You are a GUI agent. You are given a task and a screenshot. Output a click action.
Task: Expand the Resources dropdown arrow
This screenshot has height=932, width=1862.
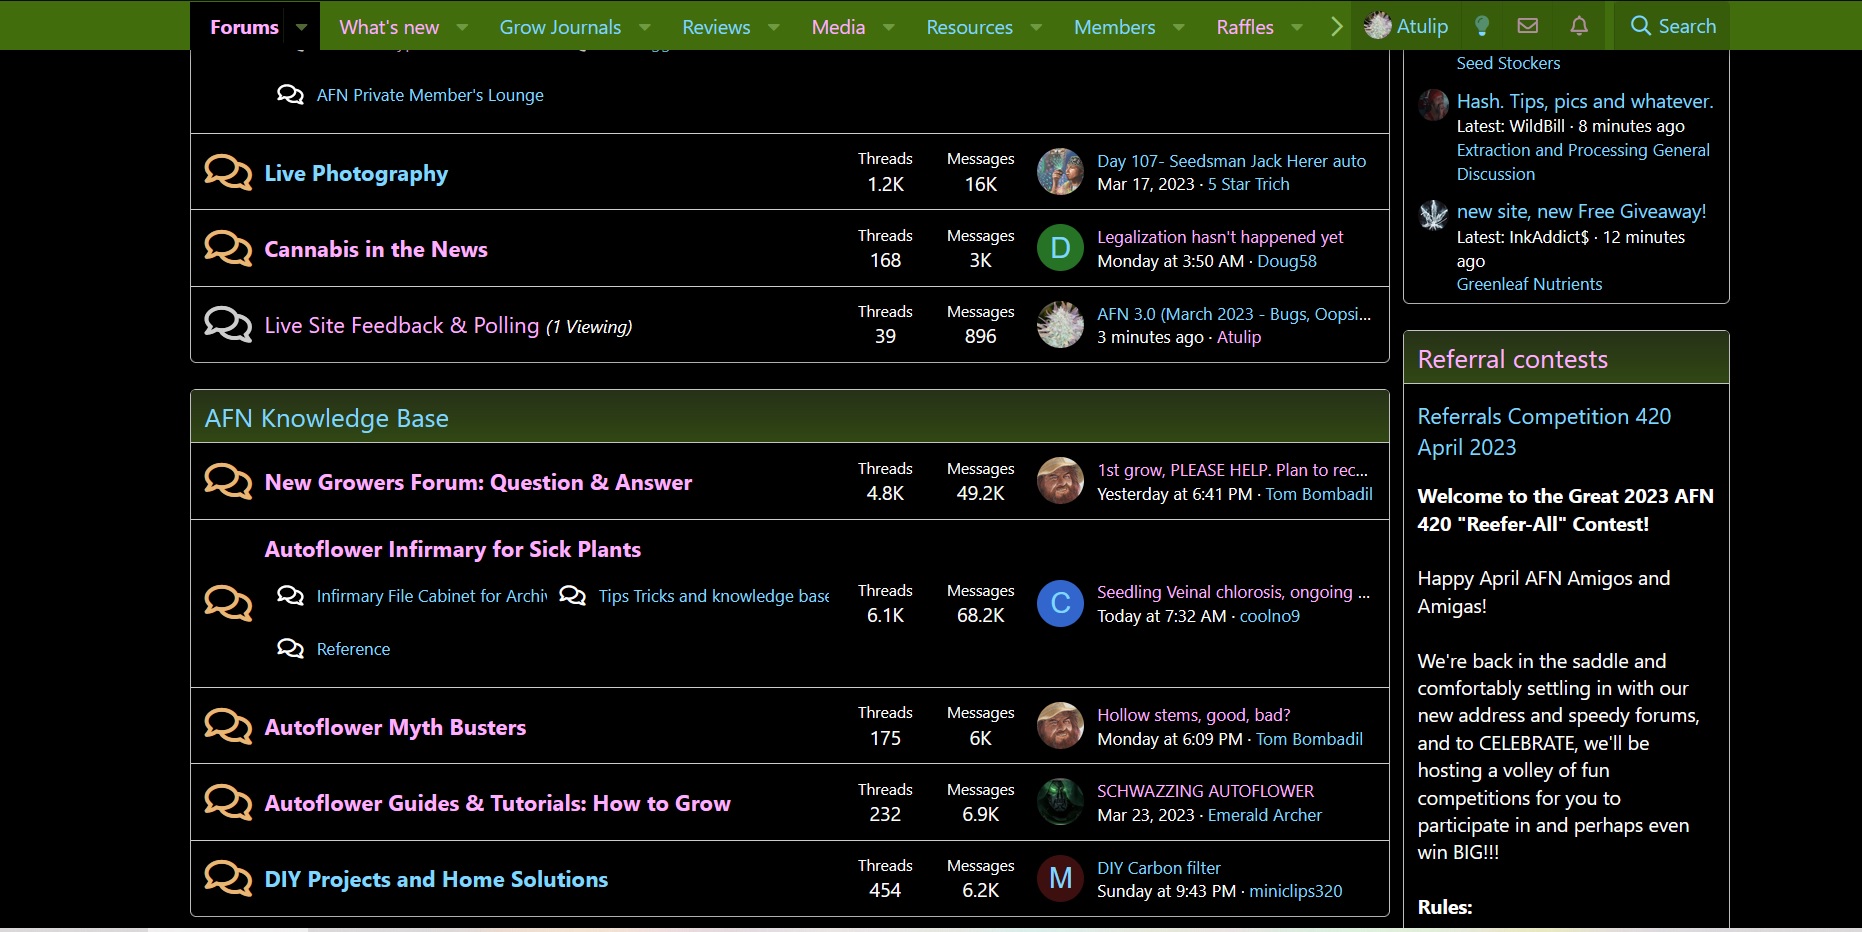coord(1036,27)
